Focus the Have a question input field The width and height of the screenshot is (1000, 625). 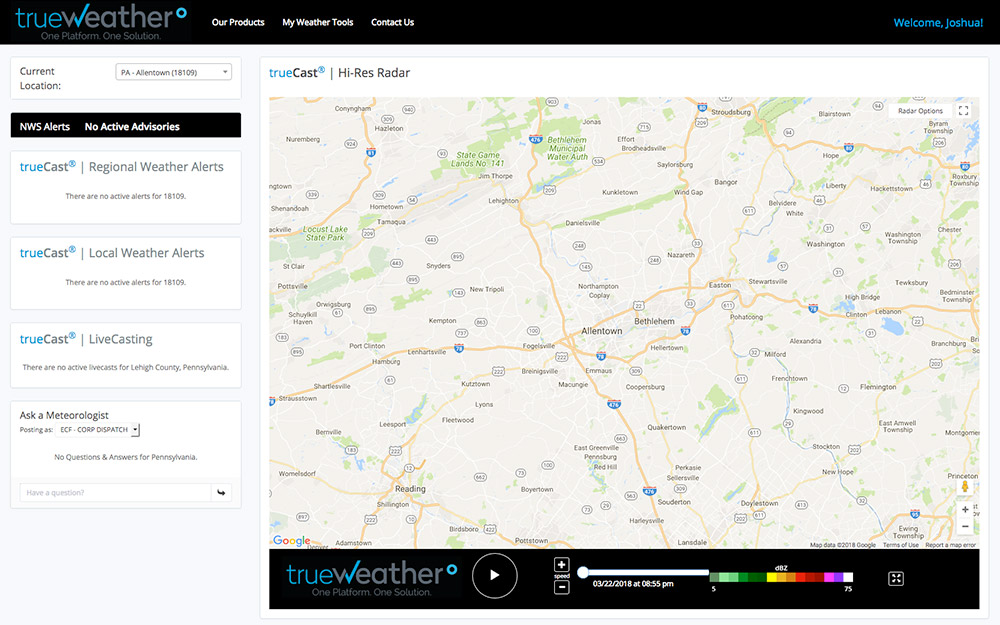[115, 492]
